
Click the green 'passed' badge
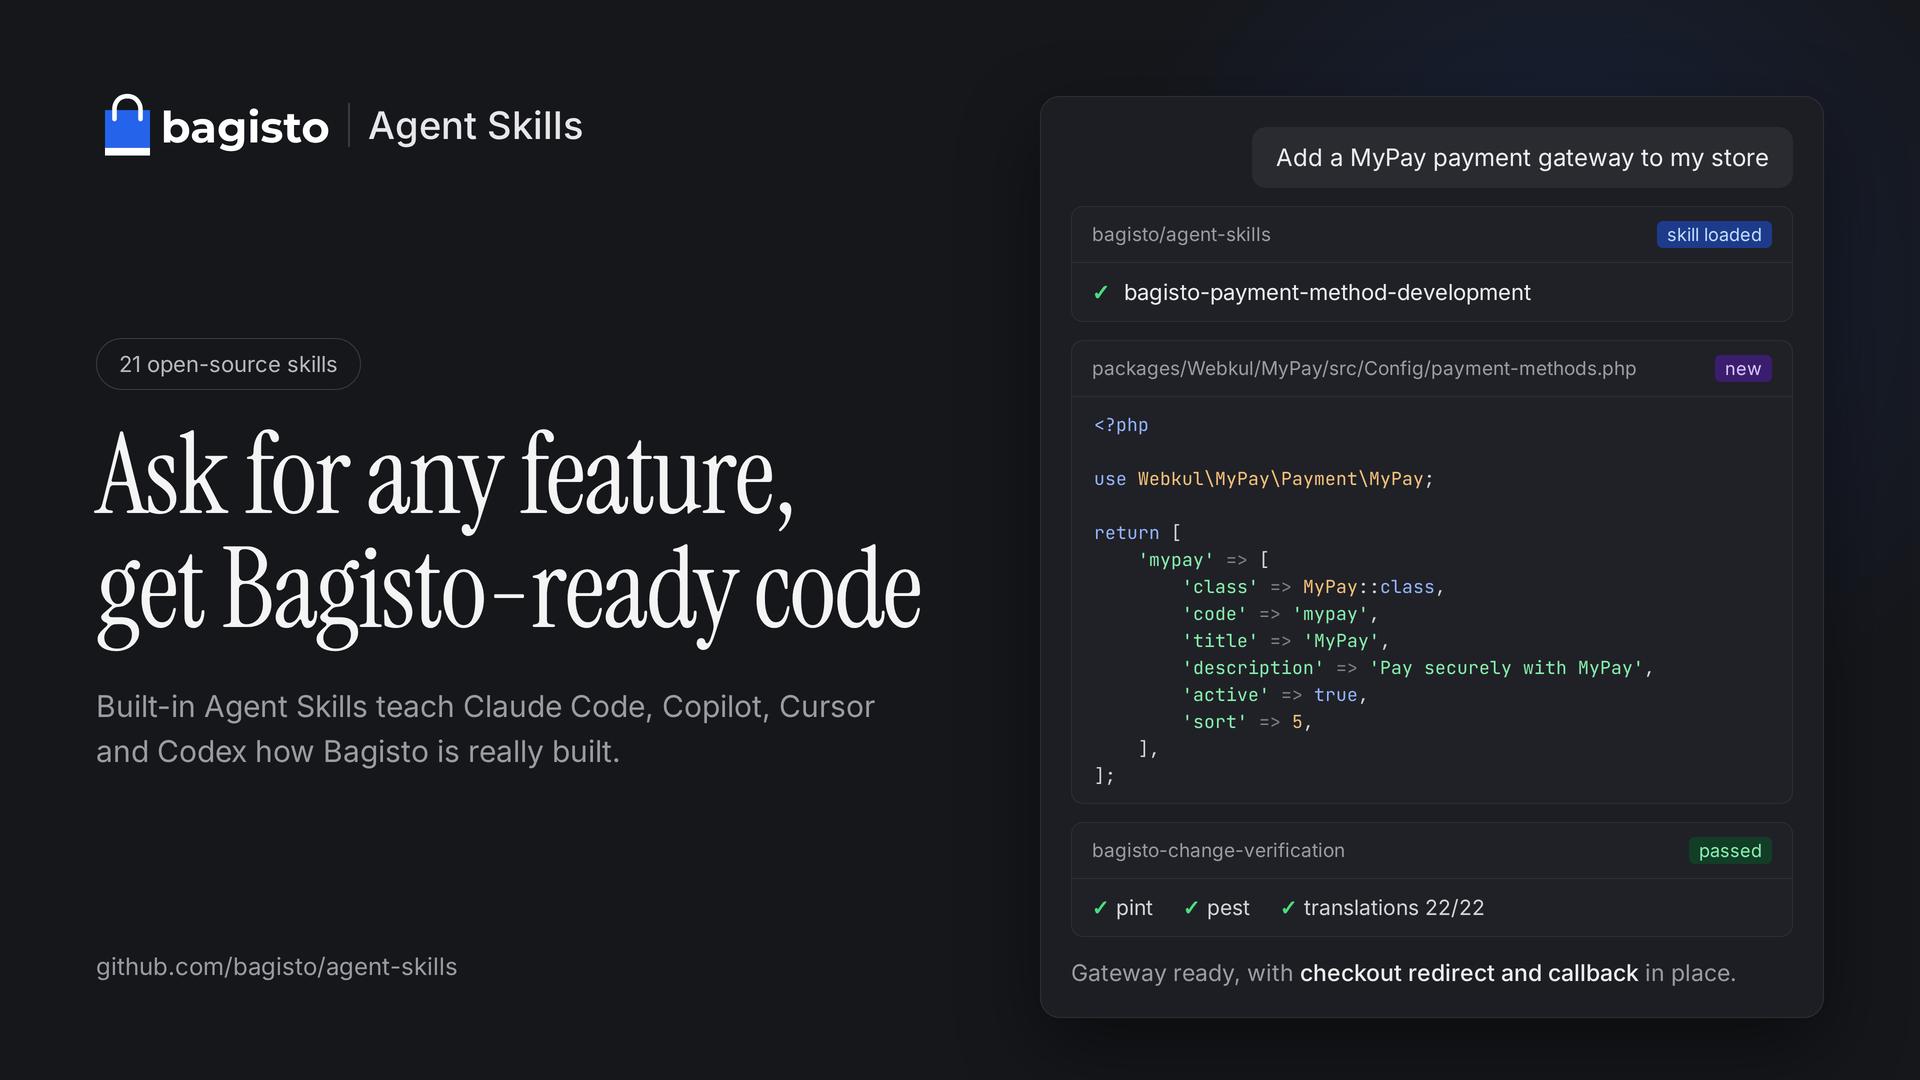pyautogui.click(x=1730, y=851)
